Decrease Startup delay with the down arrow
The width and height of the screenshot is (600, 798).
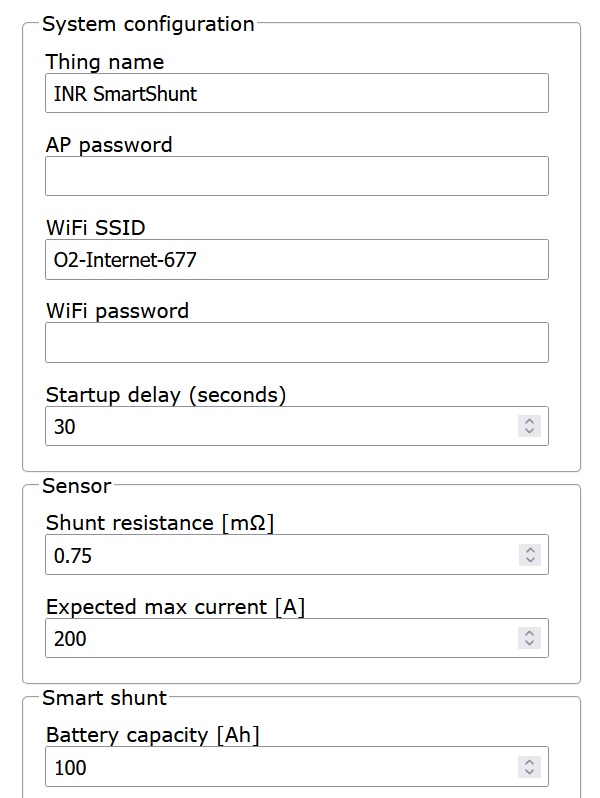pyautogui.click(x=530, y=432)
